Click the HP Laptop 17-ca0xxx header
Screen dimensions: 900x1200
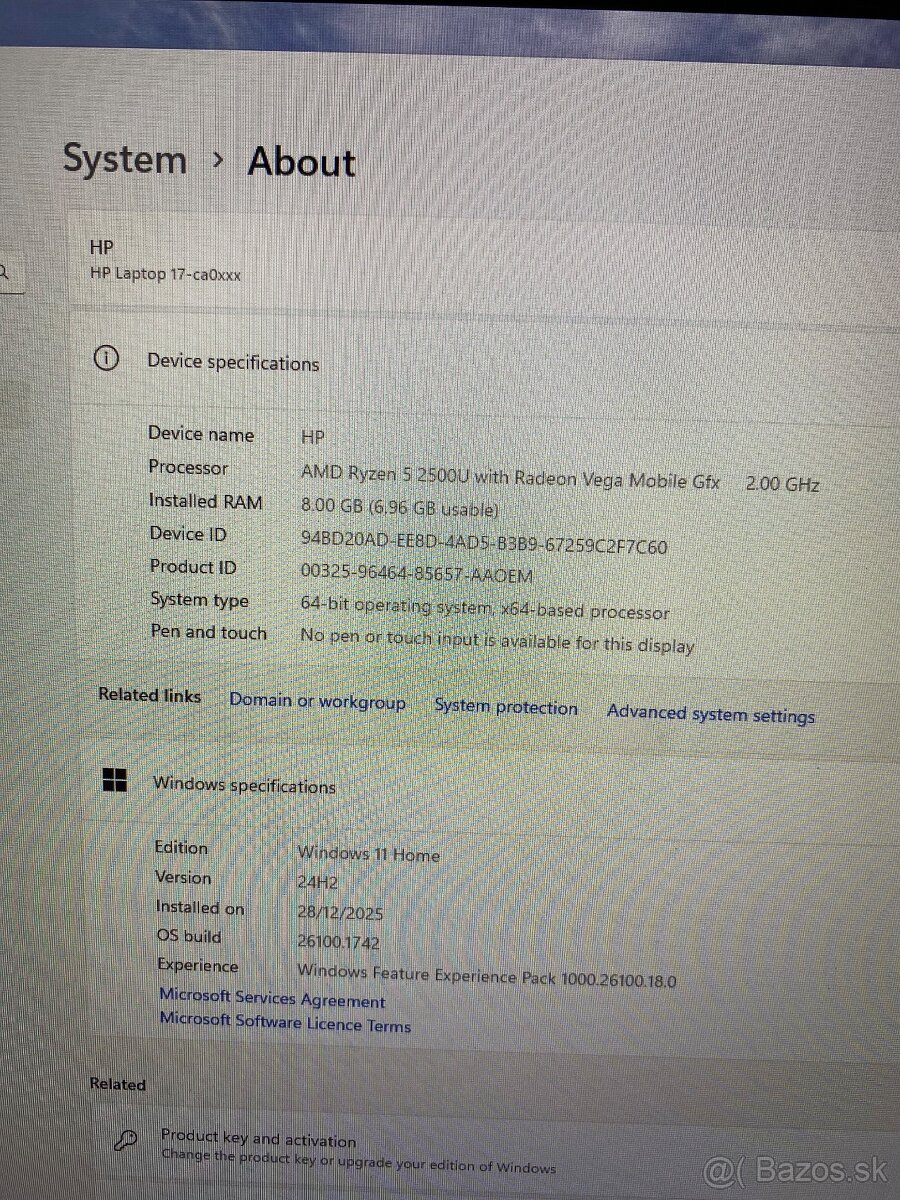point(164,274)
